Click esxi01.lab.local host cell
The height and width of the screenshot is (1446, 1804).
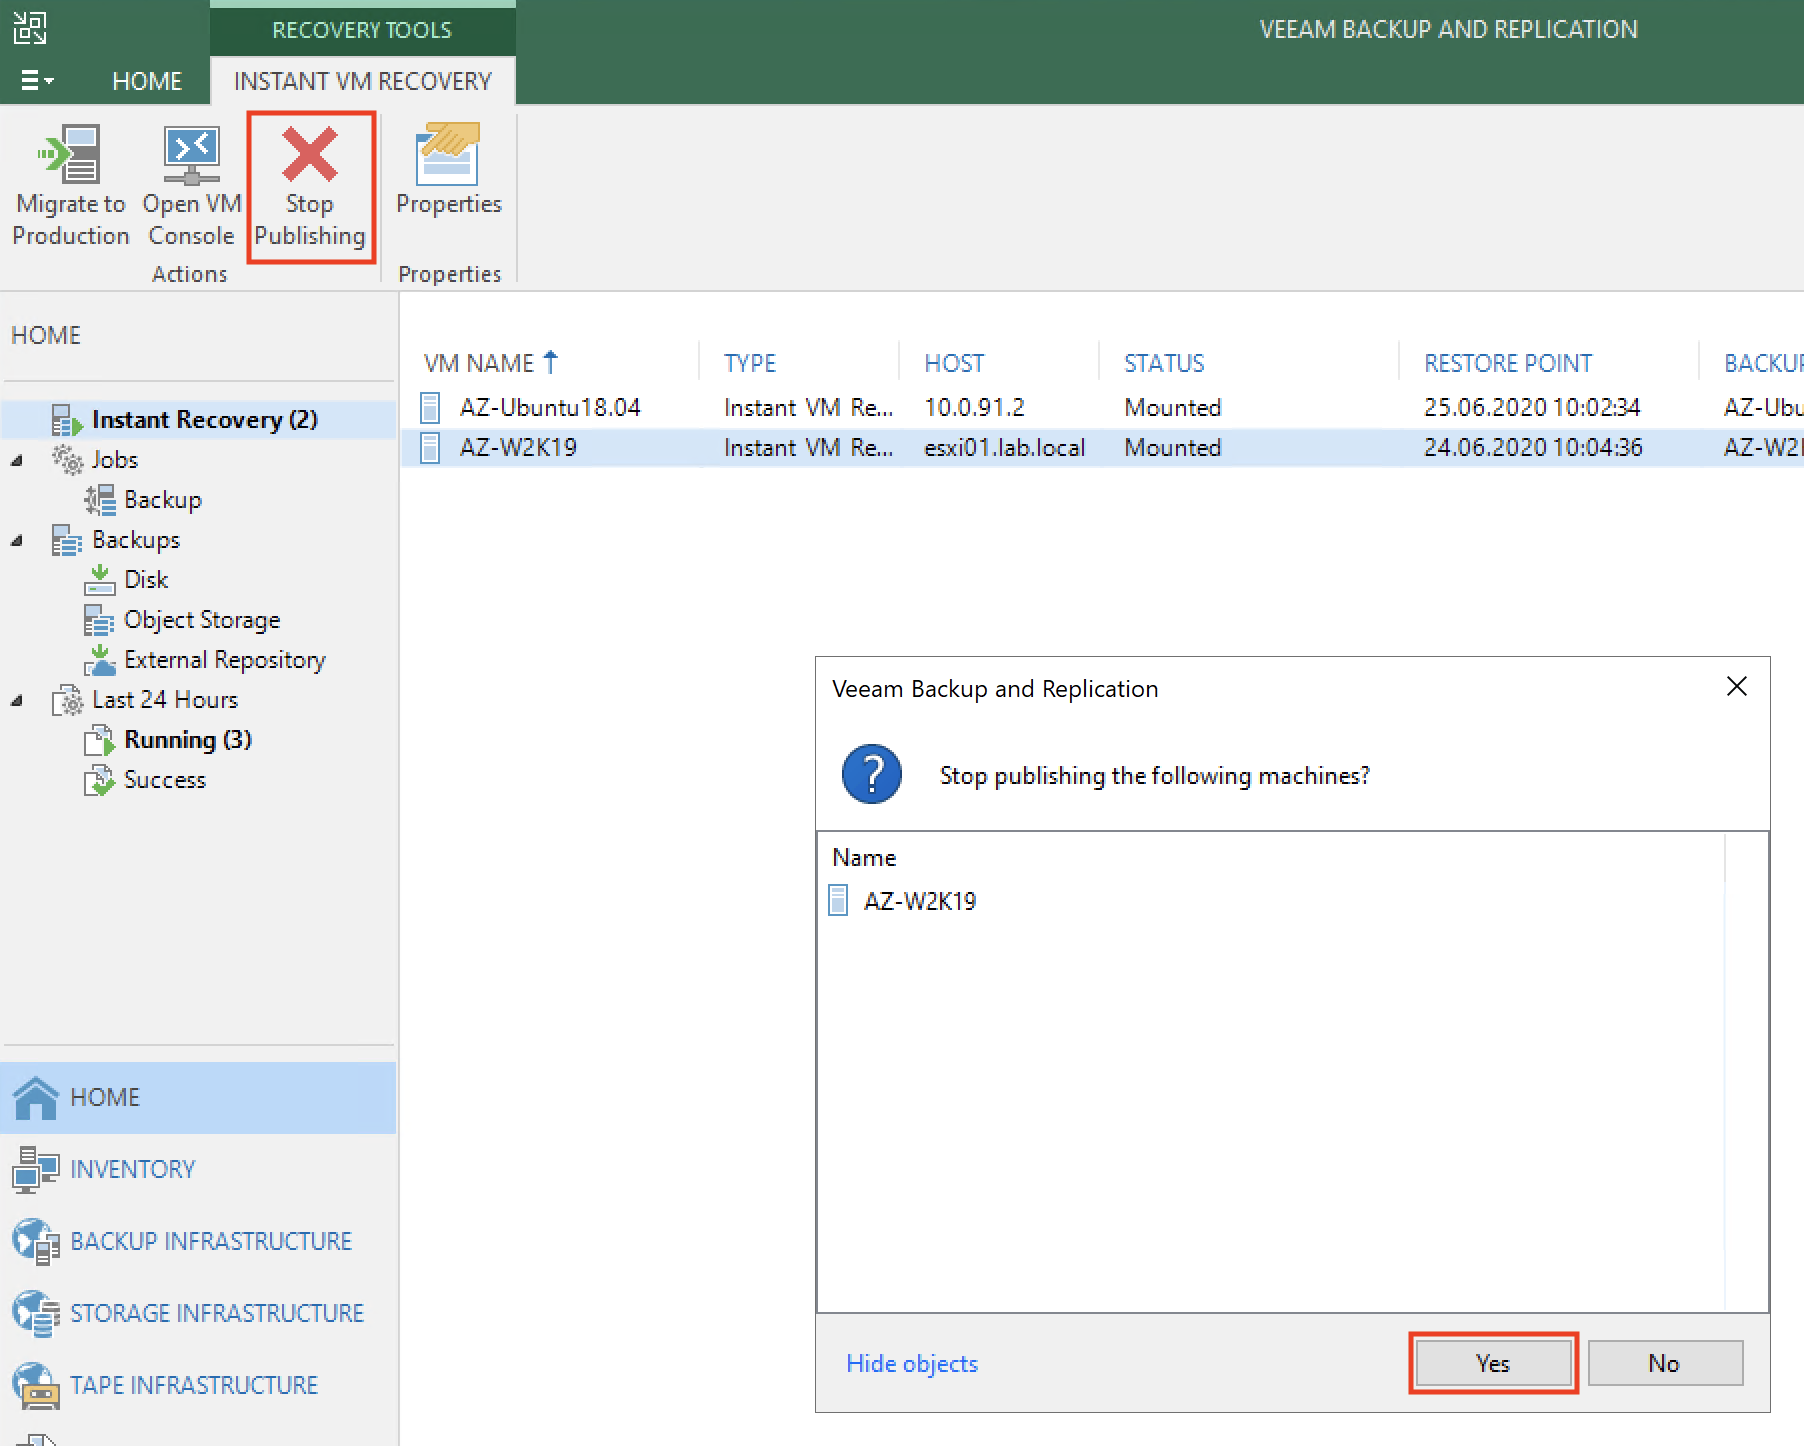1004,447
